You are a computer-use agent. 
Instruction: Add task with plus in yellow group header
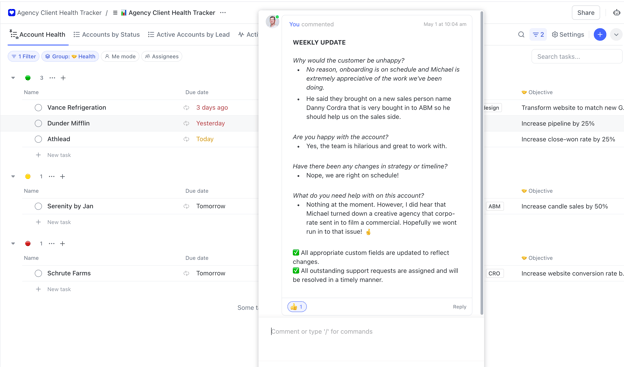click(62, 176)
